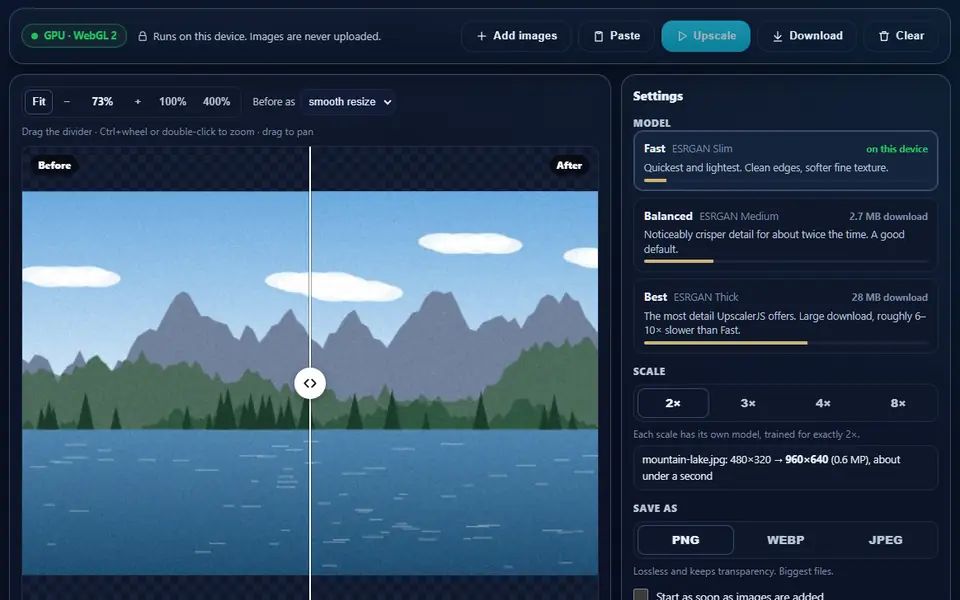Click the mountain lake preview image
The height and width of the screenshot is (600, 960).
pos(310,383)
